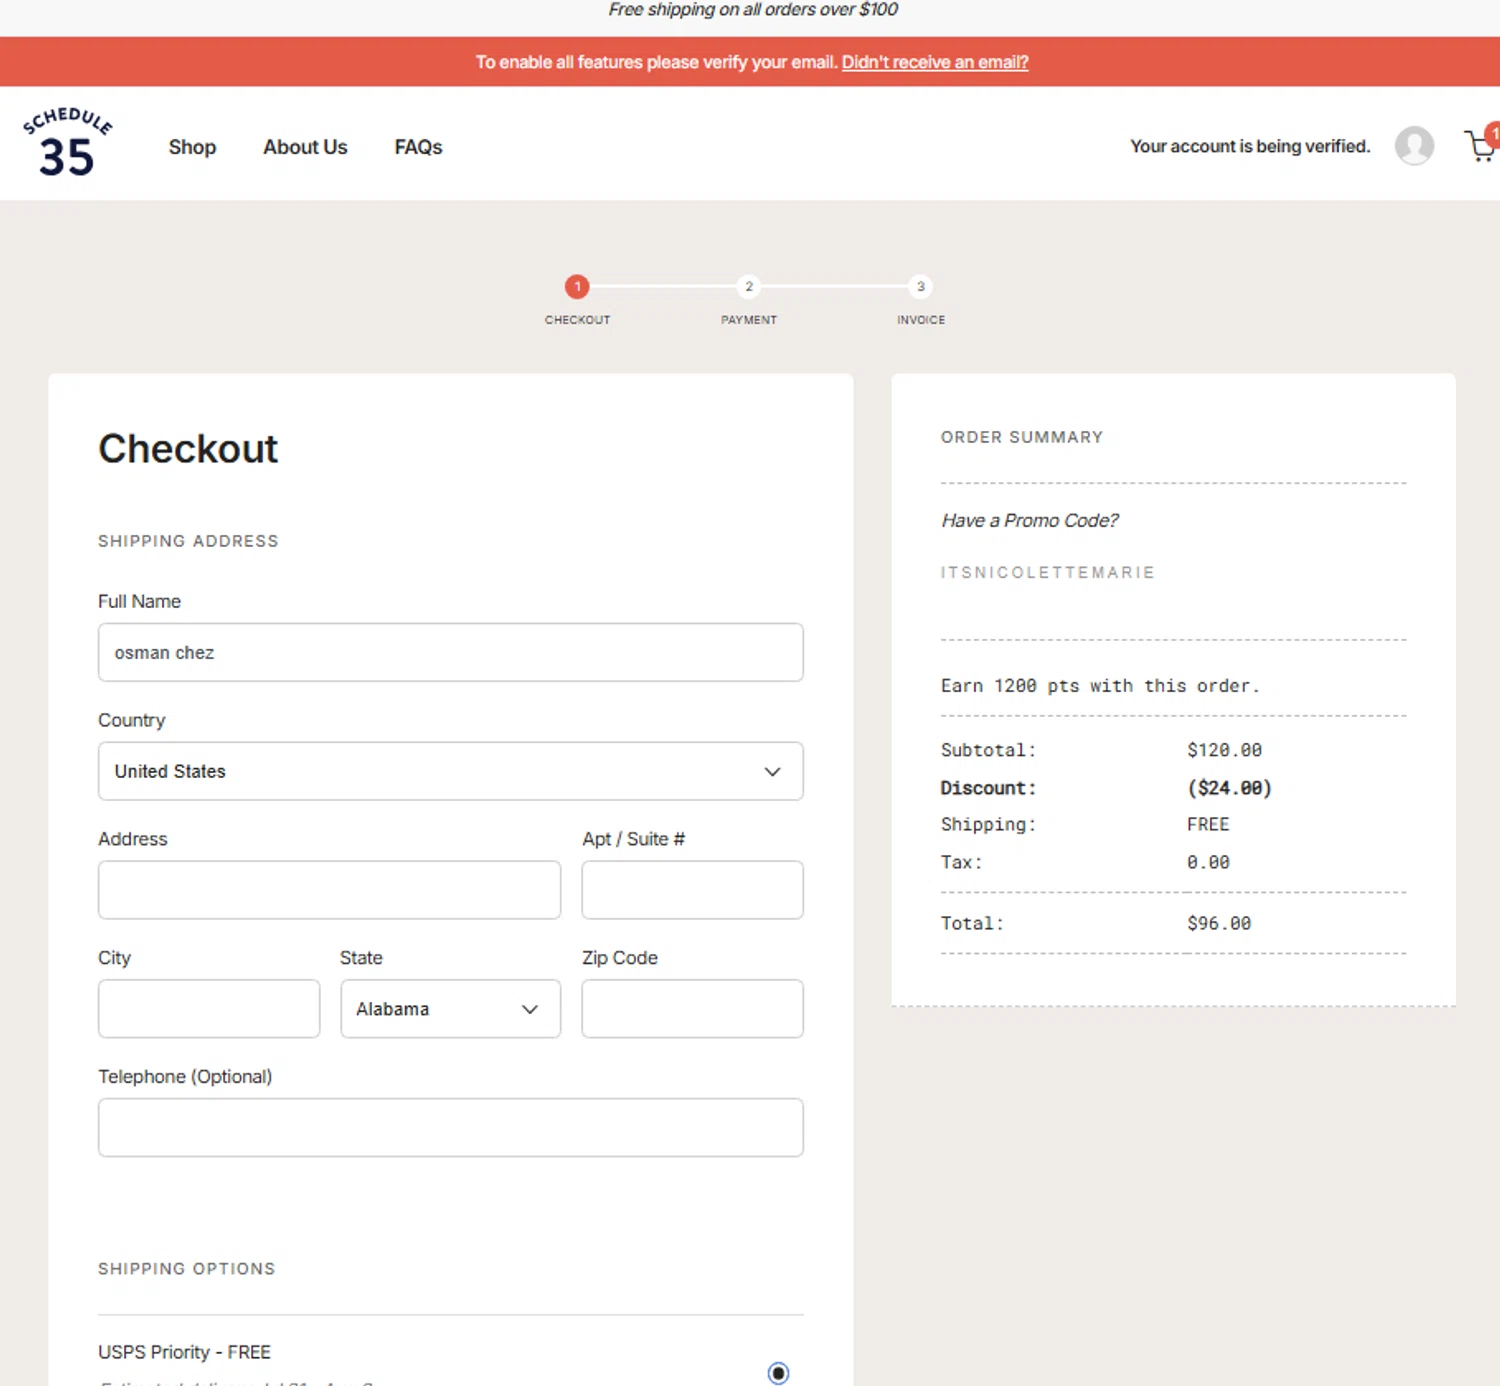Click the Tax value 0.00
The image size is (1500, 1386).
[x=1208, y=862]
